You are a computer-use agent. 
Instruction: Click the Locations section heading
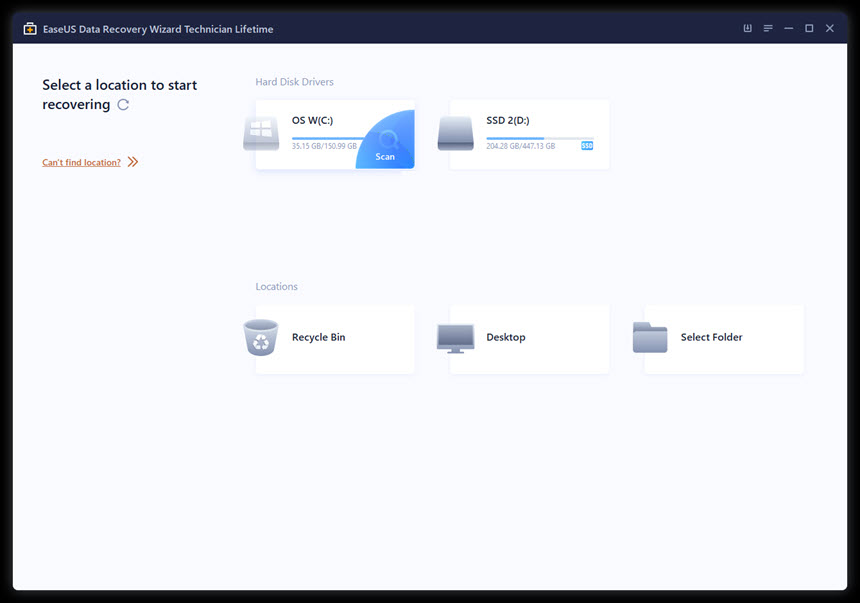[276, 286]
